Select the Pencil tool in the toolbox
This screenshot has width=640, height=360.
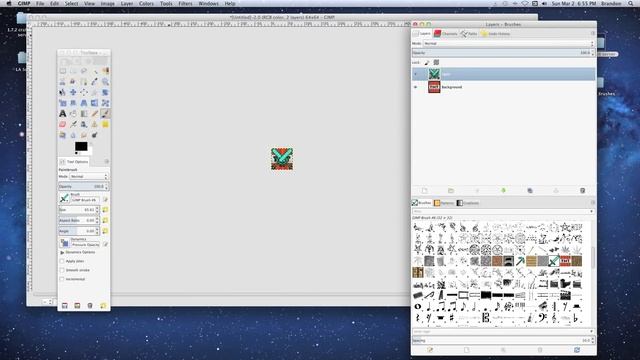[x=95, y=113]
